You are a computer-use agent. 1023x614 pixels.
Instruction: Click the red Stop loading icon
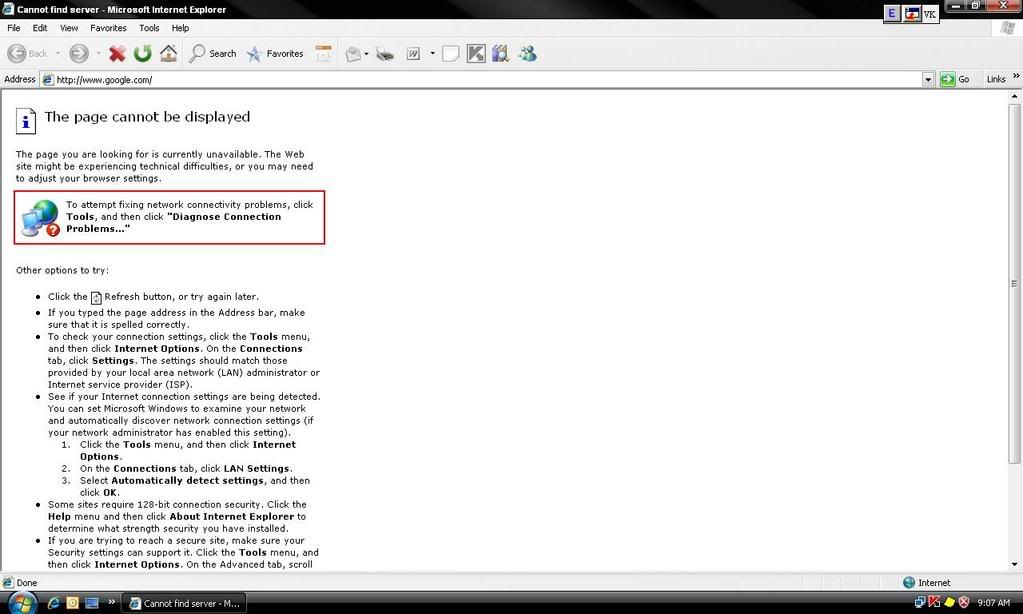point(117,54)
